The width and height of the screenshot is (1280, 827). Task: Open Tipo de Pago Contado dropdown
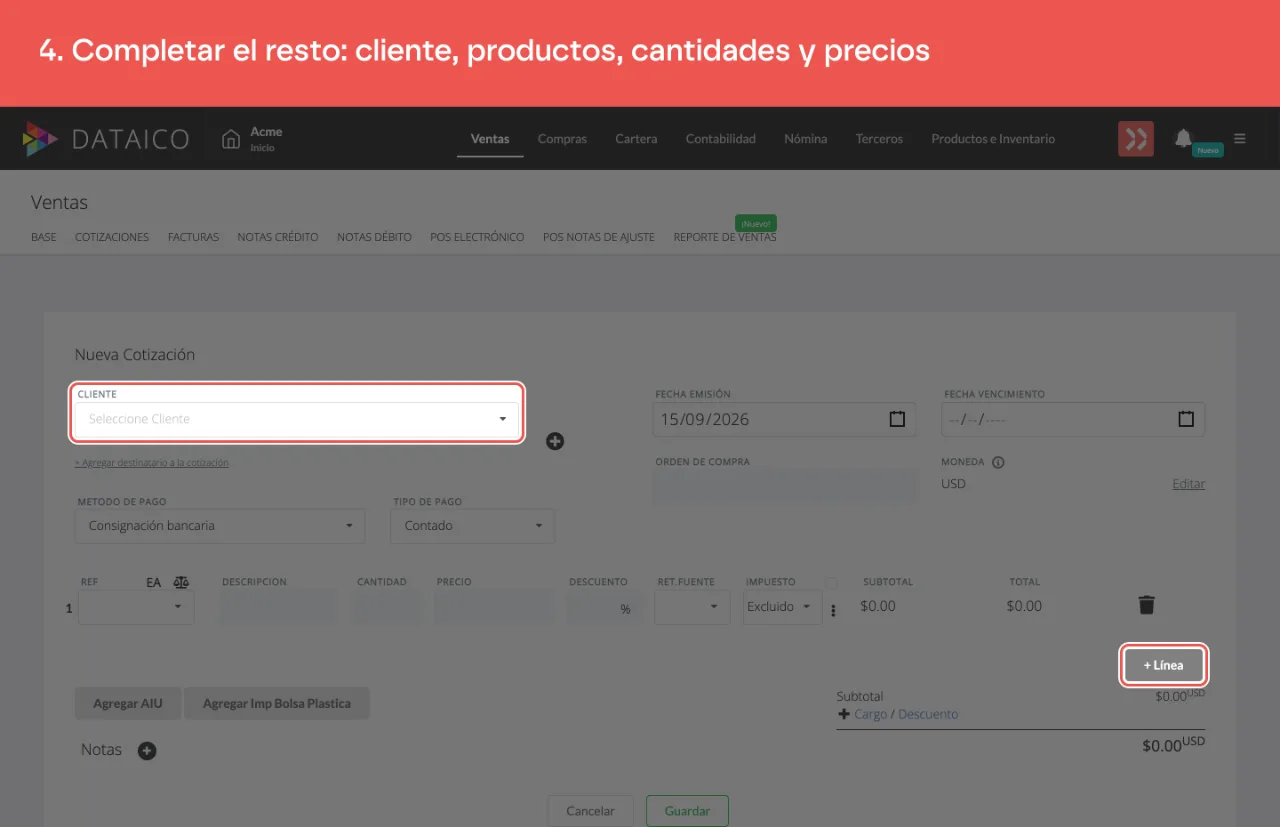(473, 526)
